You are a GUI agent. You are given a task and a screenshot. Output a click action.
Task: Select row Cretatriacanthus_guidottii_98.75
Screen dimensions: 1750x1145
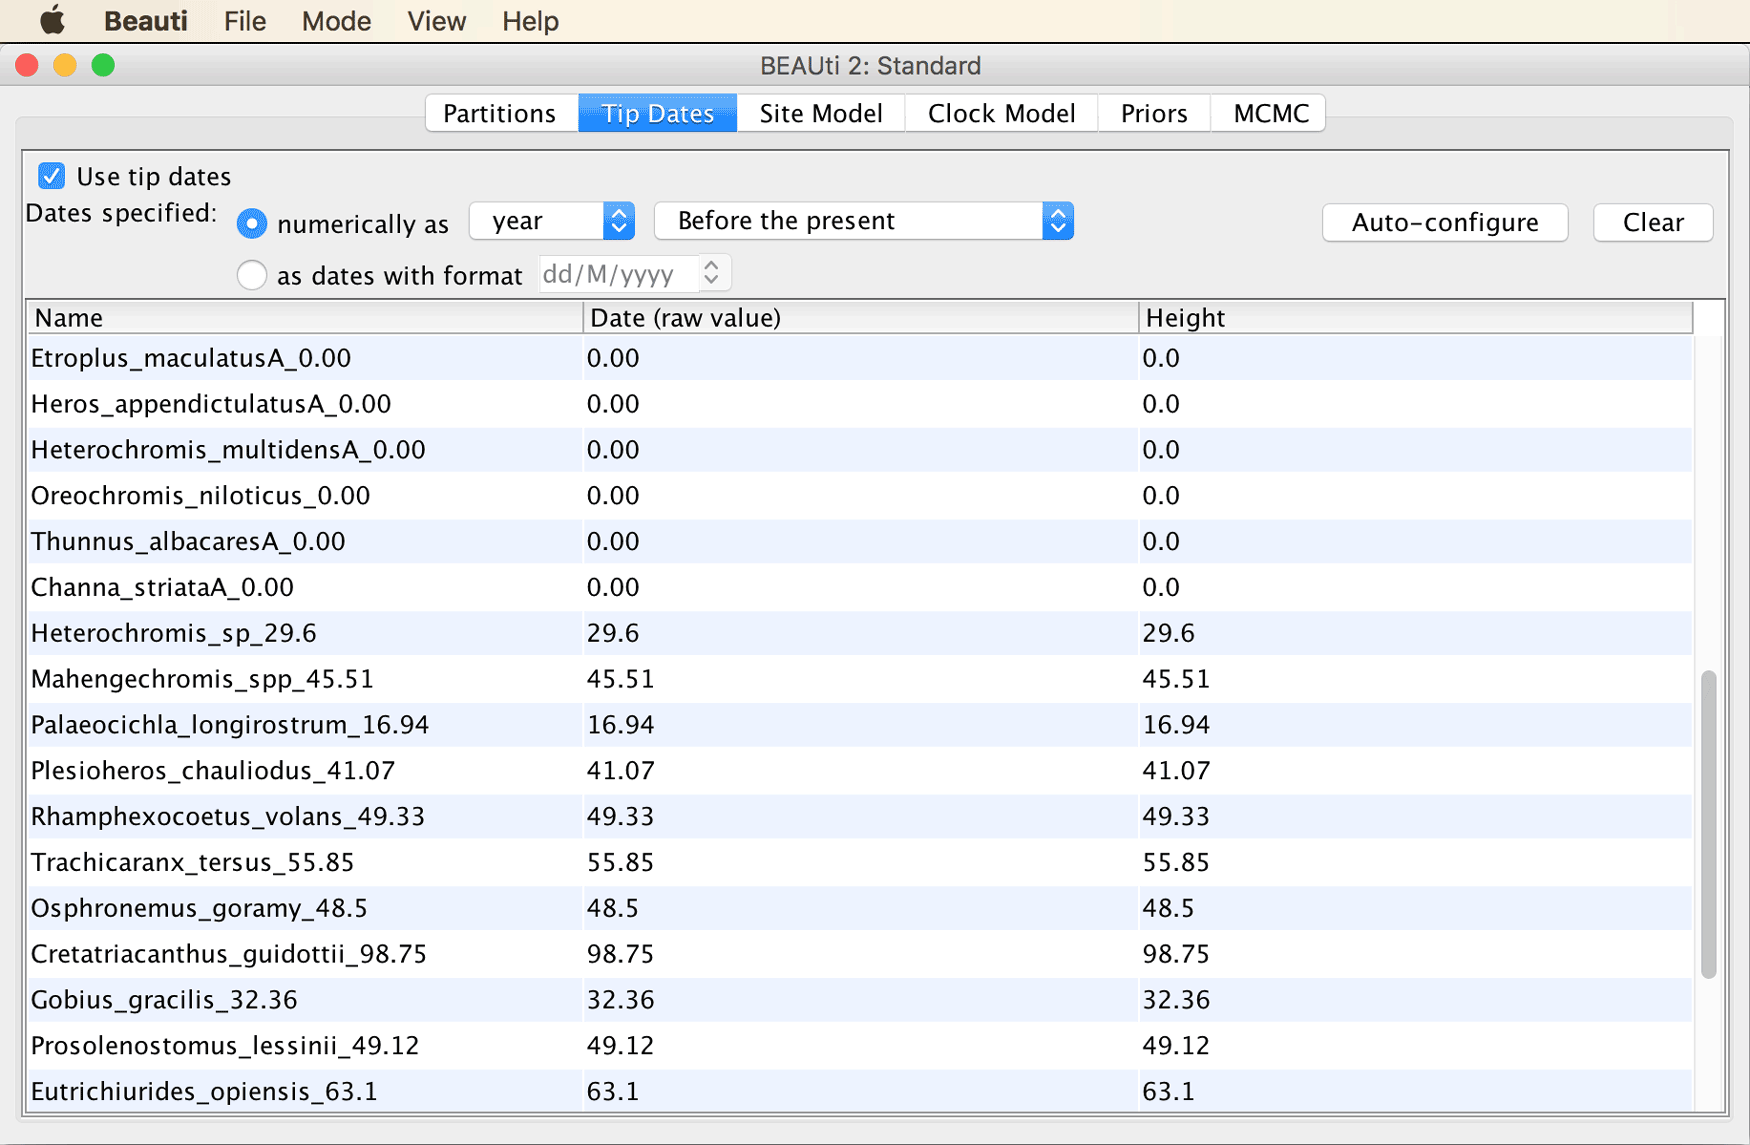860,954
